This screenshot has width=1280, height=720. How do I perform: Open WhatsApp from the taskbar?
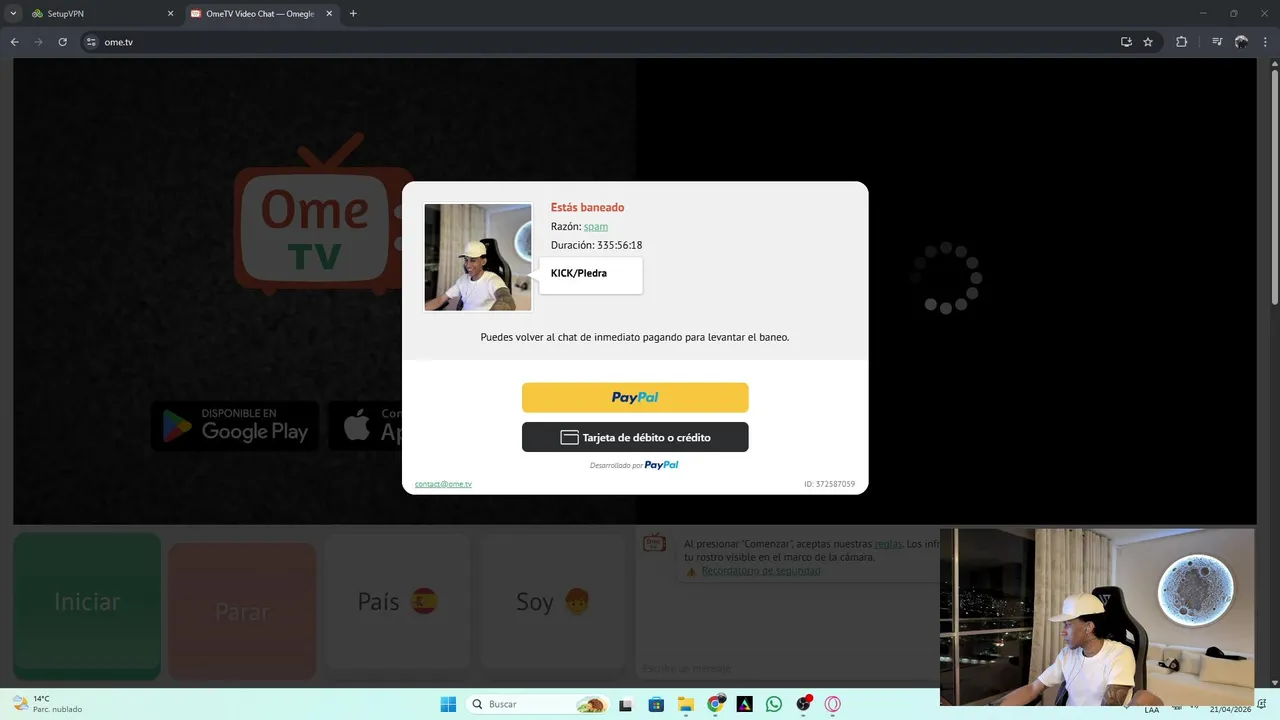pos(774,704)
